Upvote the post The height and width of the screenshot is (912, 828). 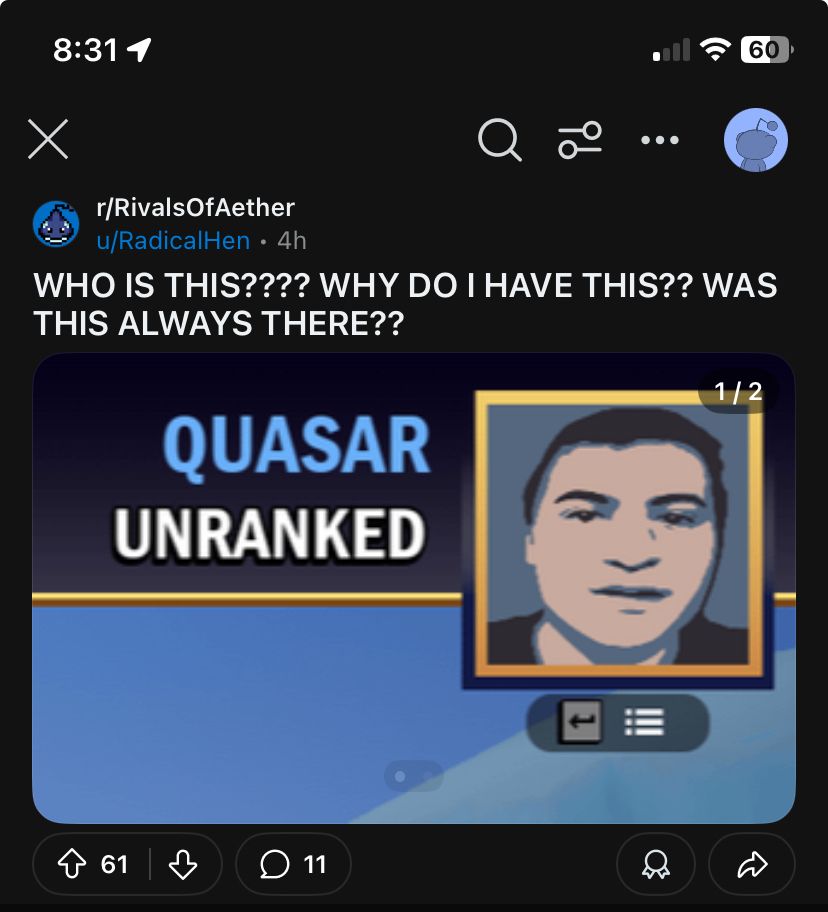coord(72,864)
